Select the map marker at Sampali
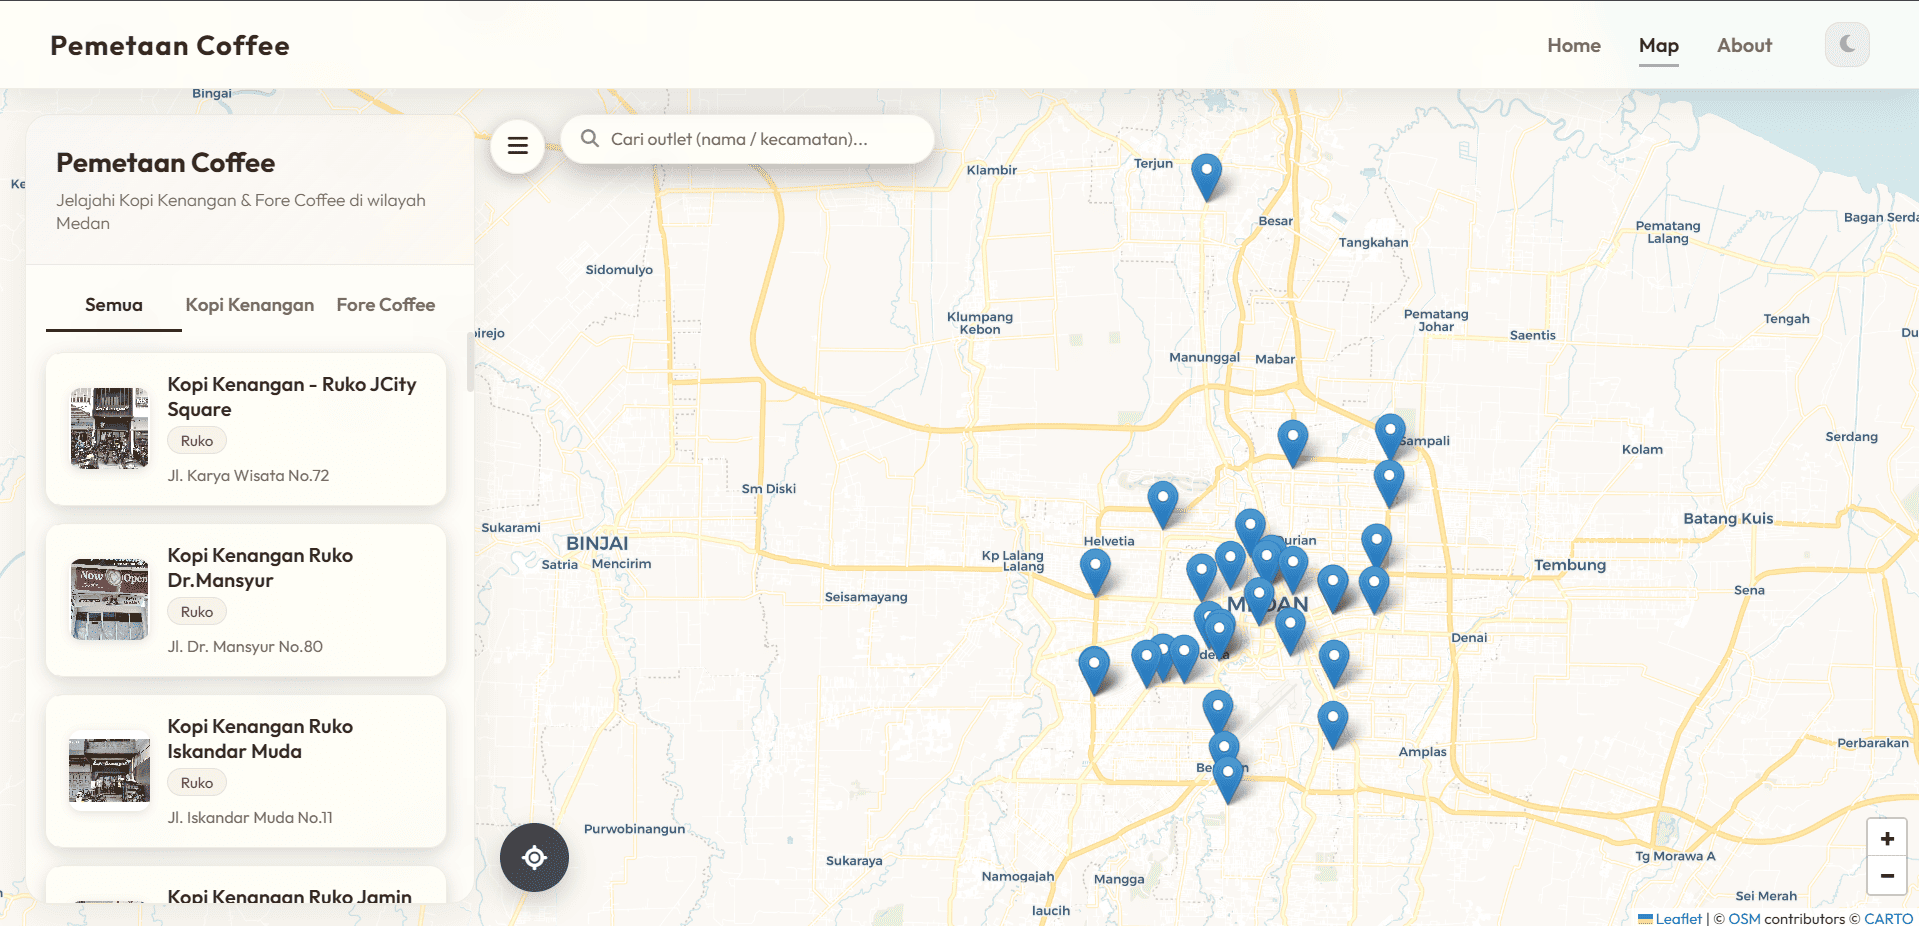 click(x=1389, y=436)
